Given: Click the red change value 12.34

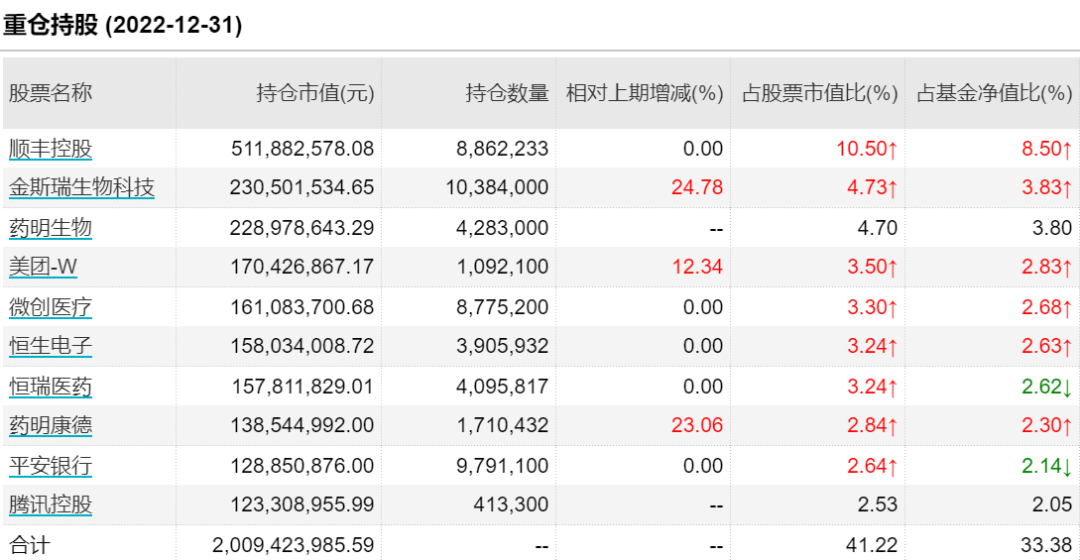Looking at the screenshot, I should pos(698,266).
